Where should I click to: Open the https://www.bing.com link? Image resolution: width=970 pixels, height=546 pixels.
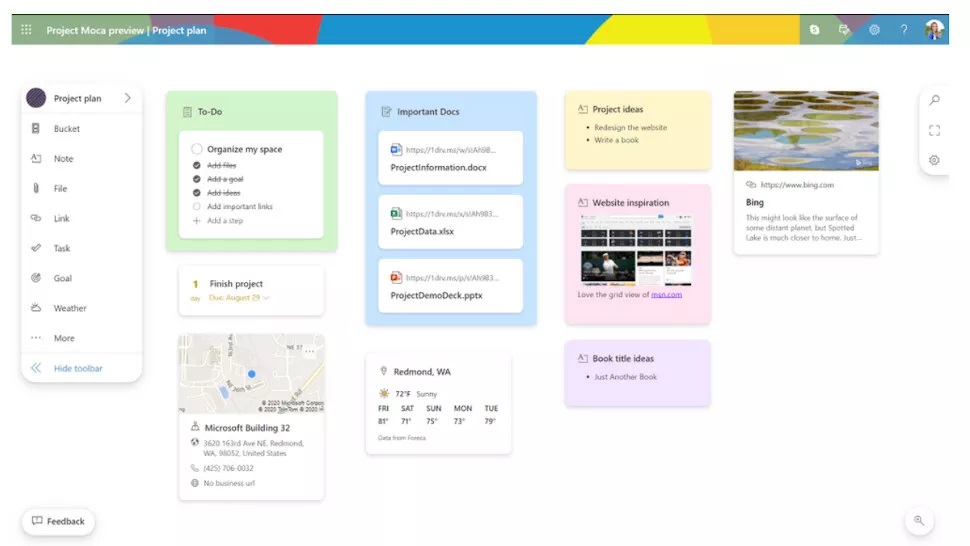click(797, 184)
